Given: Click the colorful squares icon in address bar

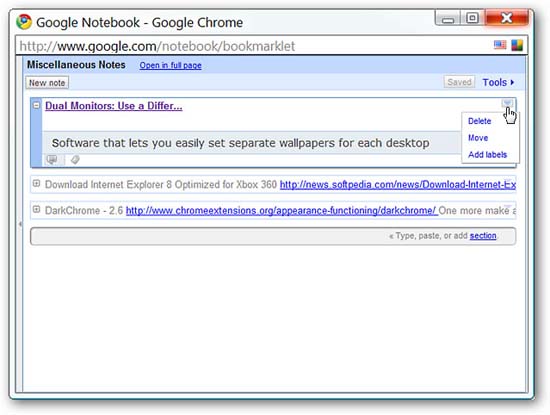Looking at the screenshot, I should [517, 45].
